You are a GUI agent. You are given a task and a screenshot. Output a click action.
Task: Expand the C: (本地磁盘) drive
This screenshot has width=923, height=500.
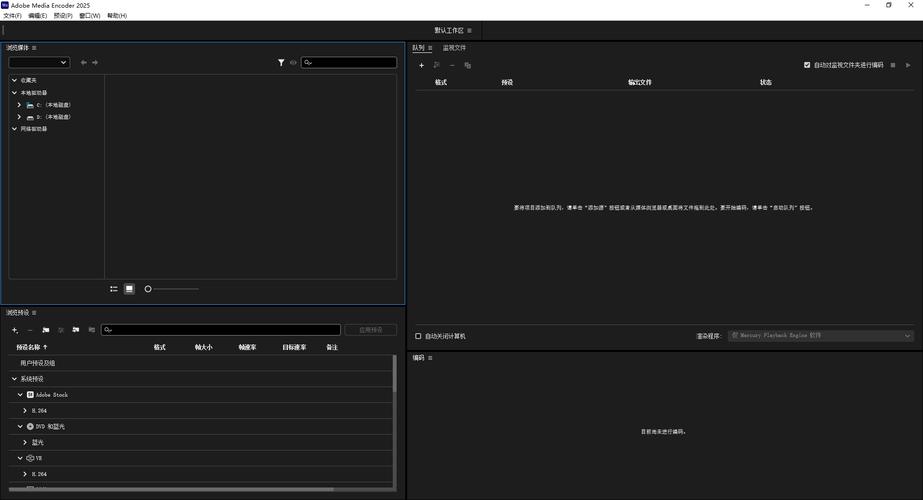click(19, 105)
